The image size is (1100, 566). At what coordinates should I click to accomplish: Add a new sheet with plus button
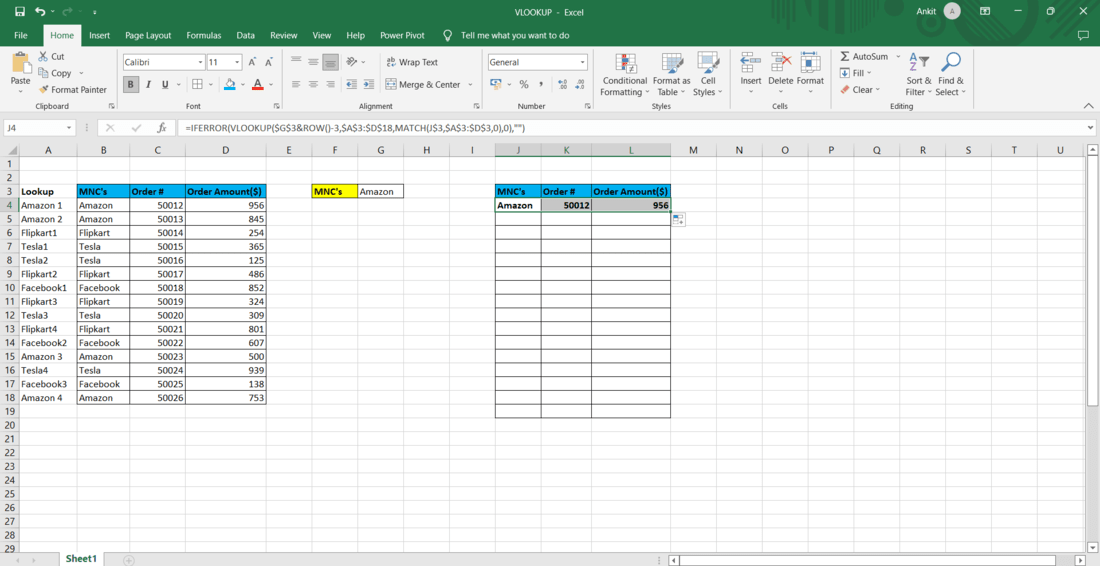point(128,560)
